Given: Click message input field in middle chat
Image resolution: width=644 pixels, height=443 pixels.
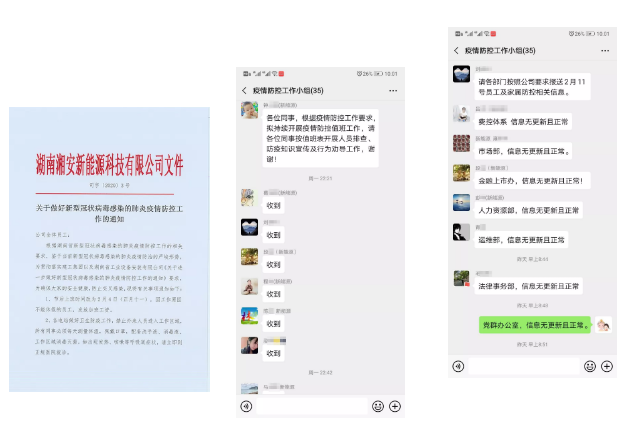Looking at the screenshot, I should click(x=310, y=406).
